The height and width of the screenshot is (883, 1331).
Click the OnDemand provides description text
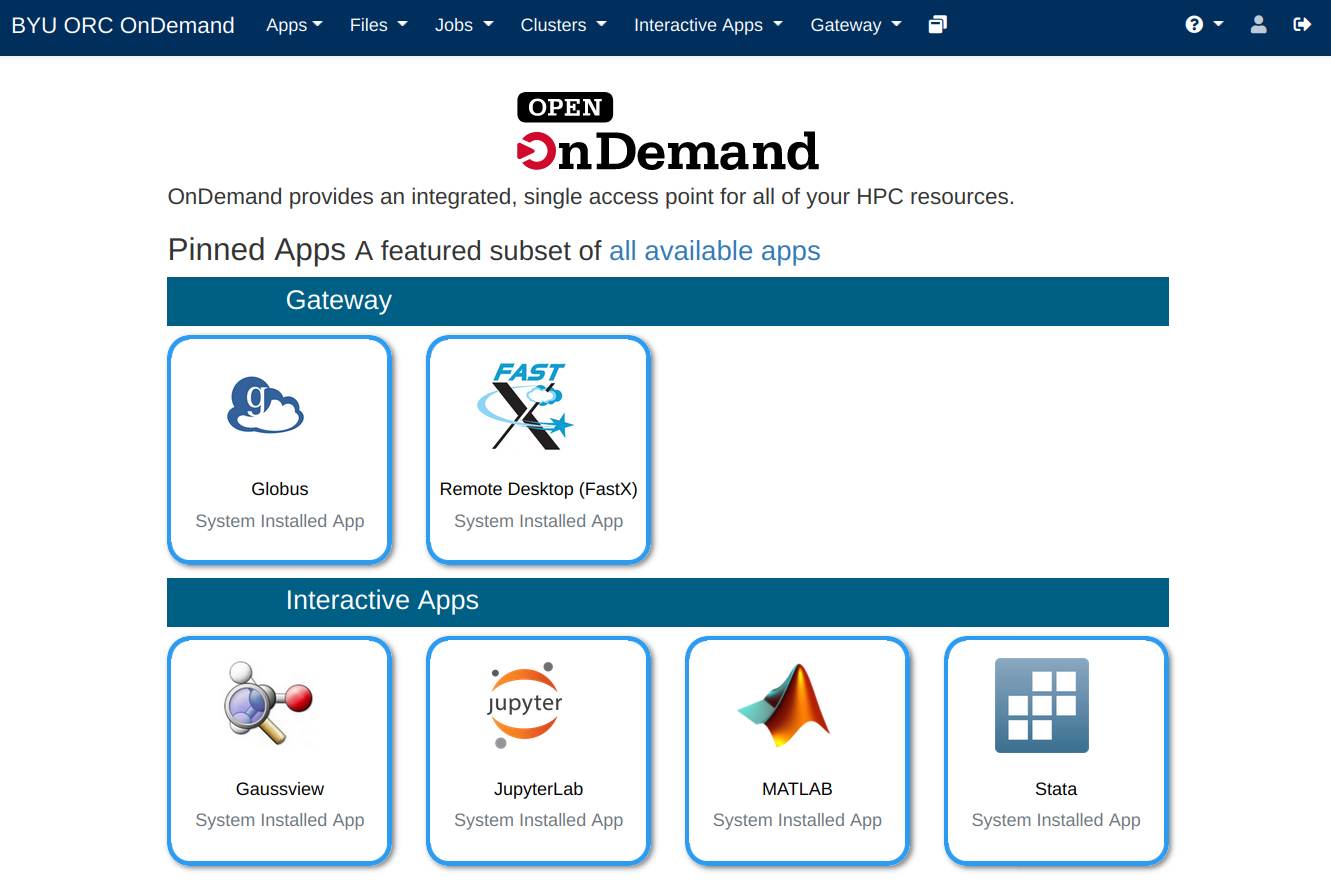pyautogui.click(x=591, y=197)
